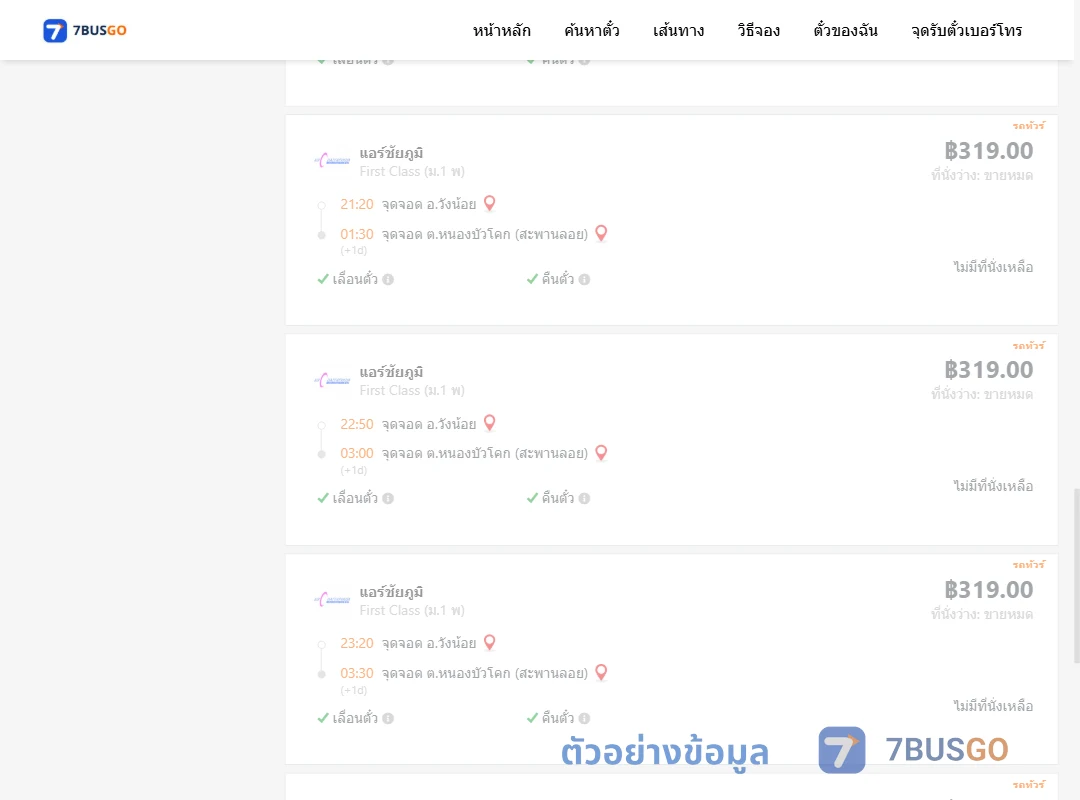Image resolution: width=1080 pixels, height=800 pixels.
Task: Click departure time 21:20
Action: (x=357, y=204)
